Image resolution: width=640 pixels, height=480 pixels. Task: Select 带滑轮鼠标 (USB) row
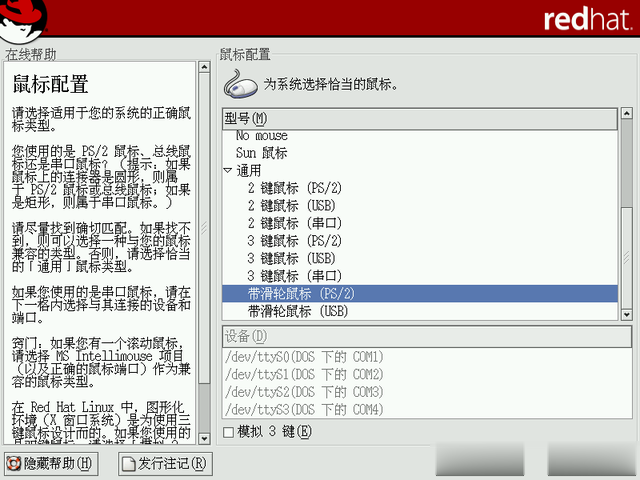click(x=420, y=311)
